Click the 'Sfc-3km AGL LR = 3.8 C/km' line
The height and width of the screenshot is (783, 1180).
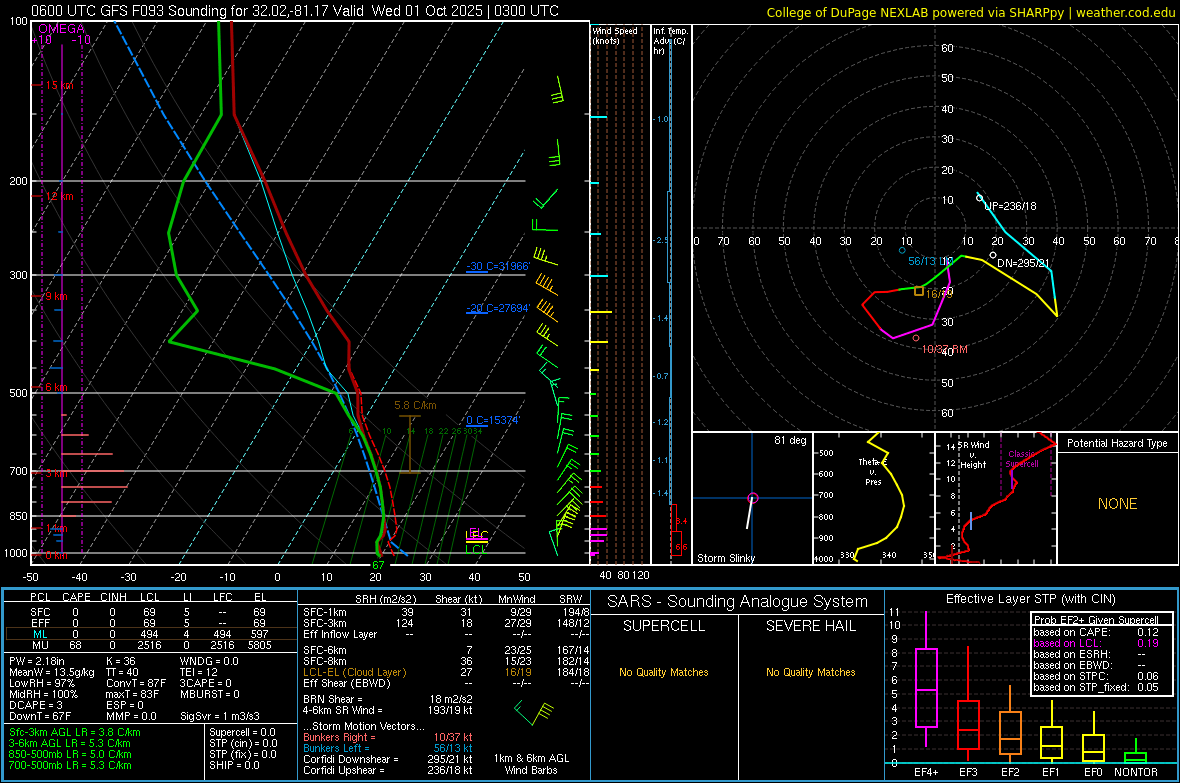pos(75,732)
